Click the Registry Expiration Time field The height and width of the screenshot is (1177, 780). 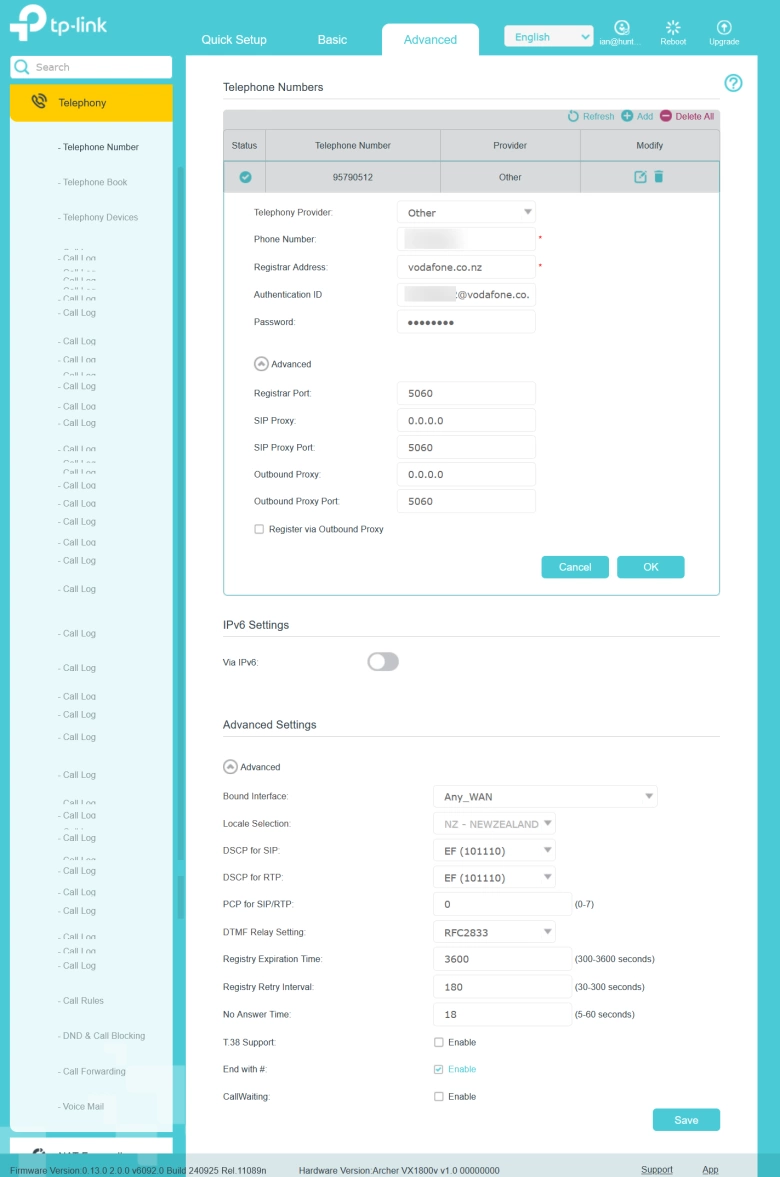point(502,959)
